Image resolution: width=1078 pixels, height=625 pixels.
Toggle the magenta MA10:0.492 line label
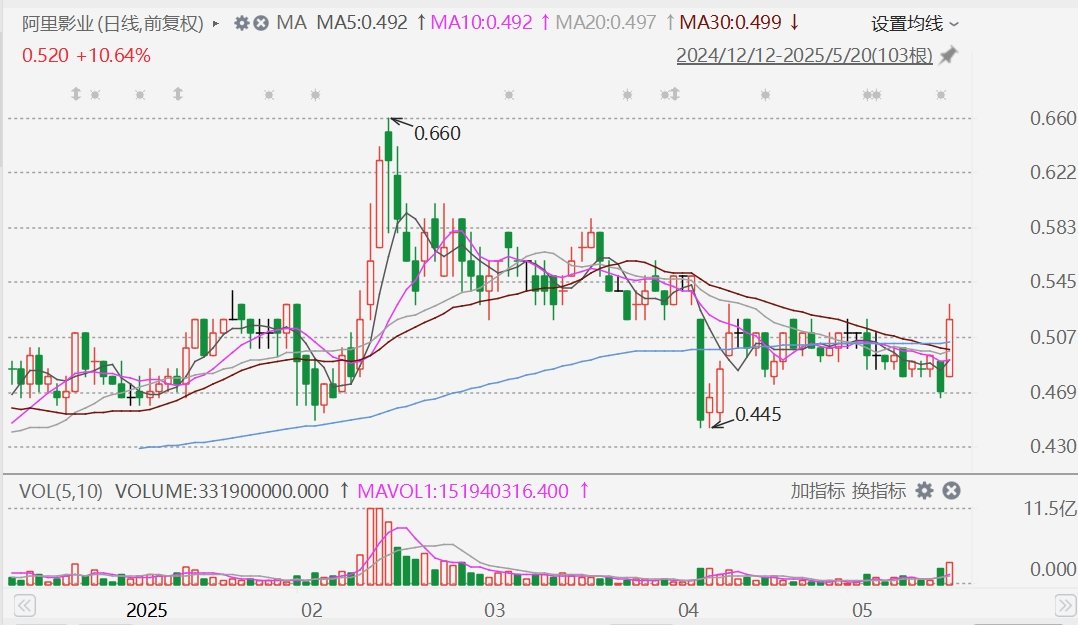481,23
